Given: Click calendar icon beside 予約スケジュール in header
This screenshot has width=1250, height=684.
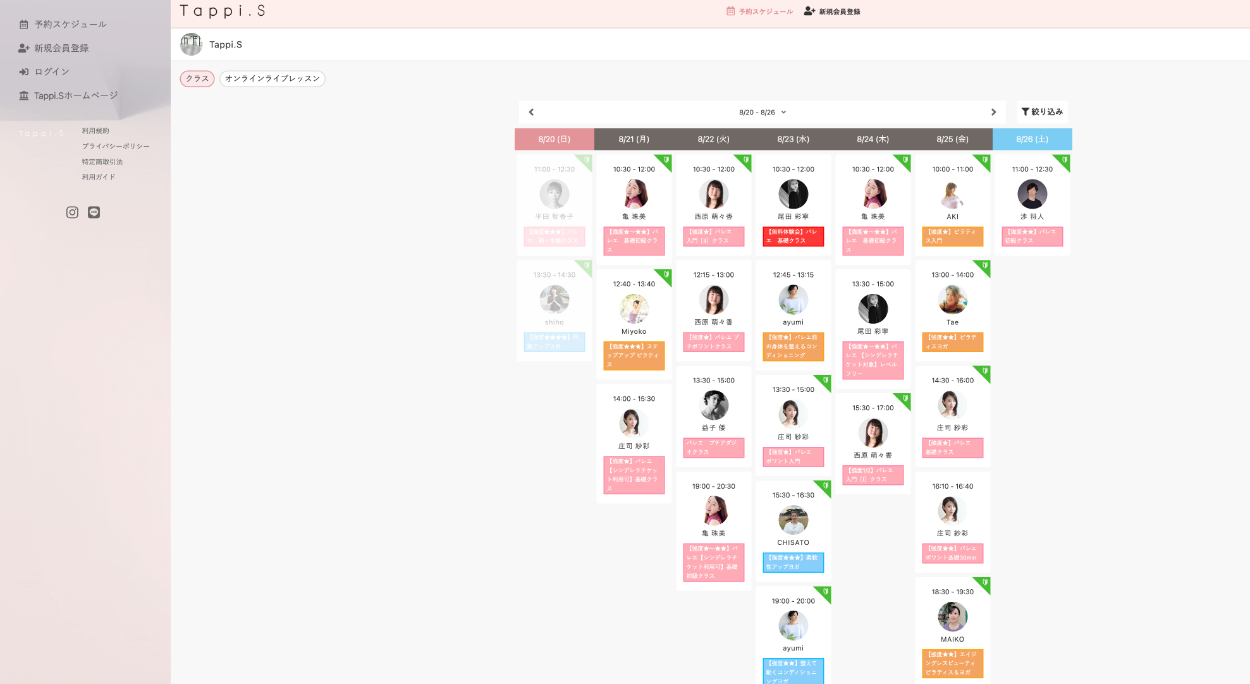Looking at the screenshot, I should pos(731,12).
